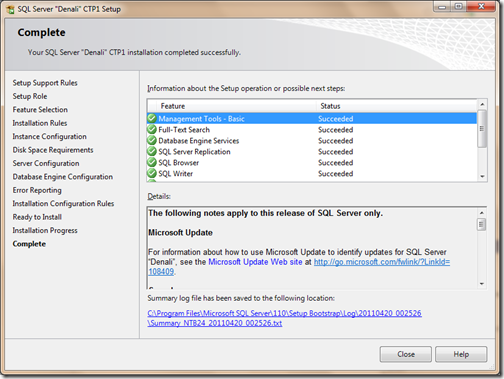This screenshot has width=504, height=379.
Task: Select the SQL Browser feature row
Action: (312, 162)
